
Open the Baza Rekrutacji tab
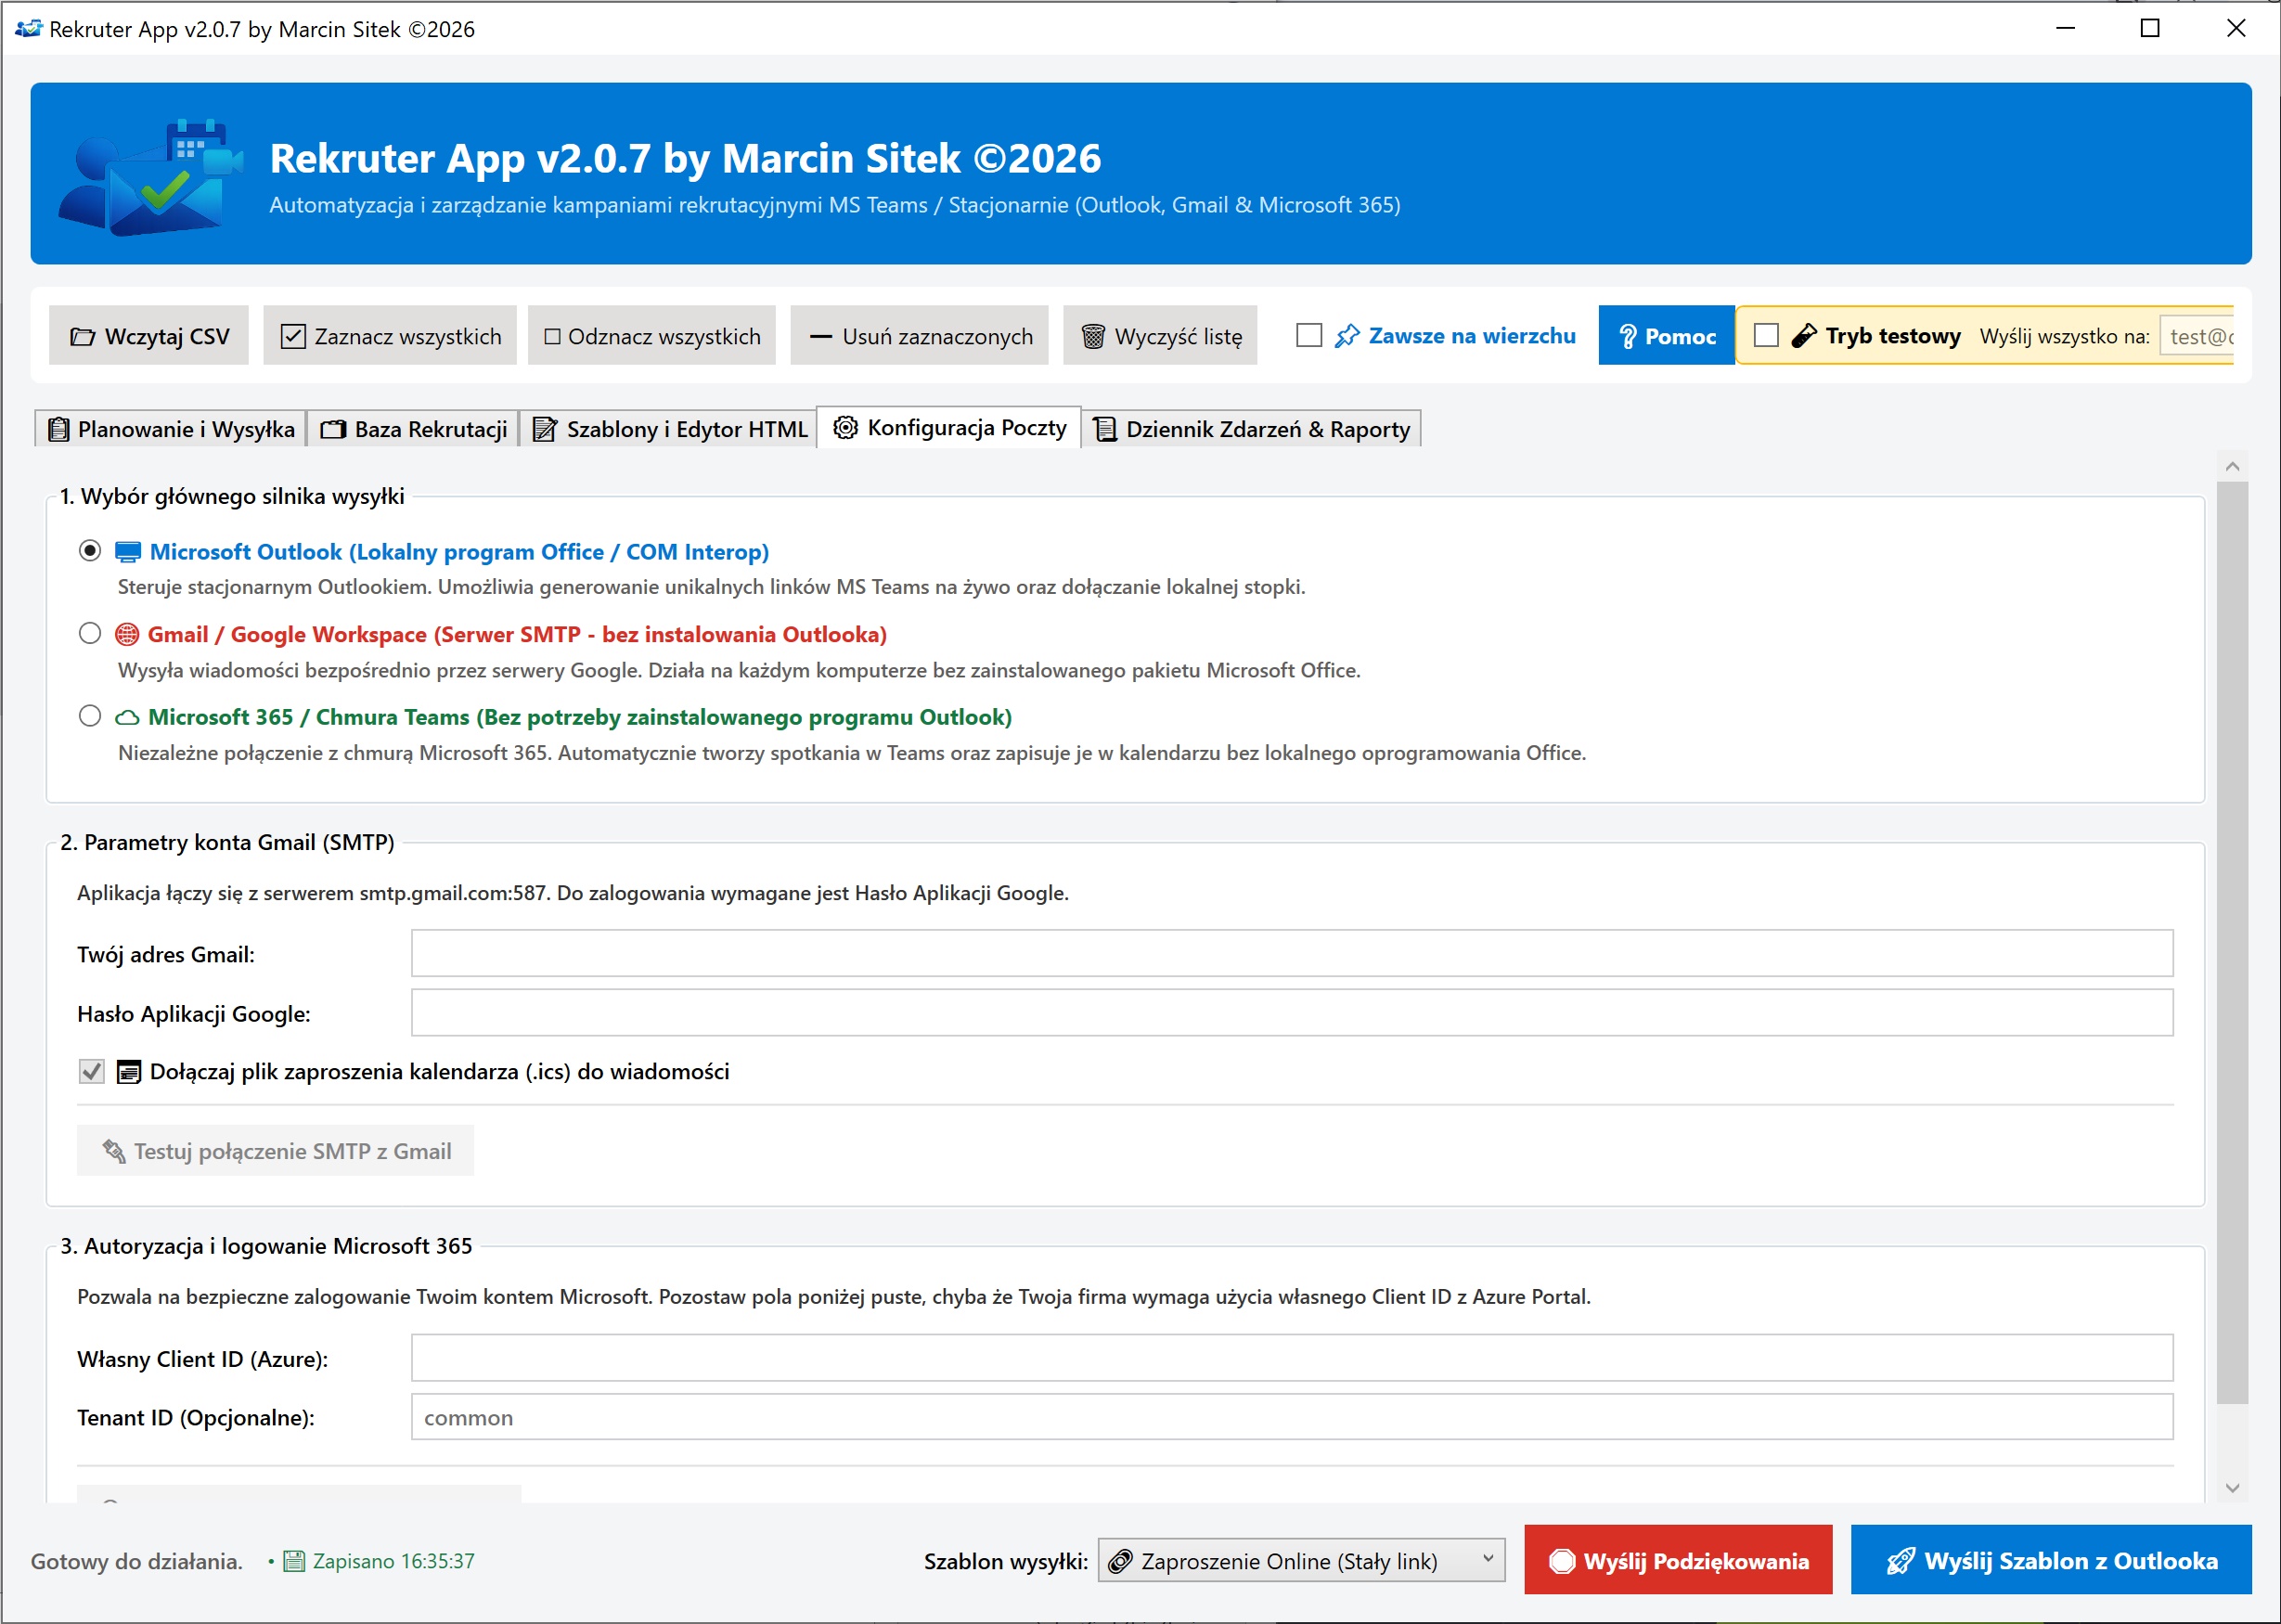413,429
